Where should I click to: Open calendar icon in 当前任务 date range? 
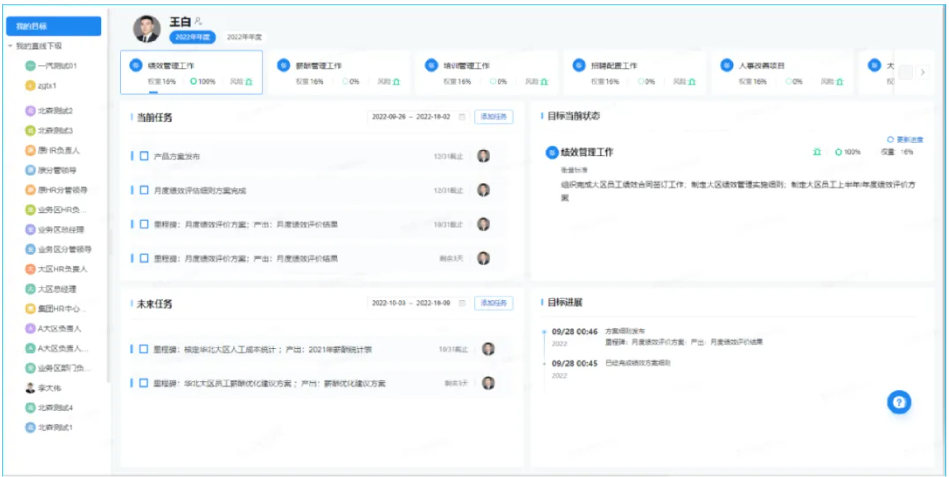pos(462,117)
